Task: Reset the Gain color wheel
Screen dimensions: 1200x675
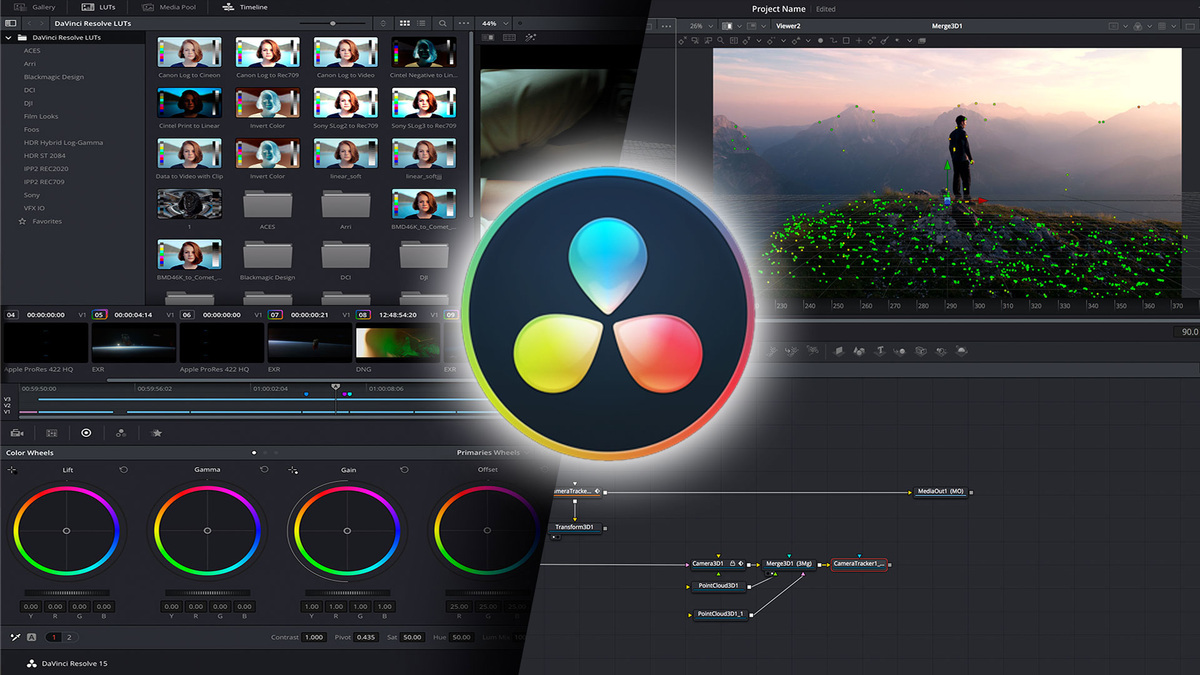Action: click(404, 469)
